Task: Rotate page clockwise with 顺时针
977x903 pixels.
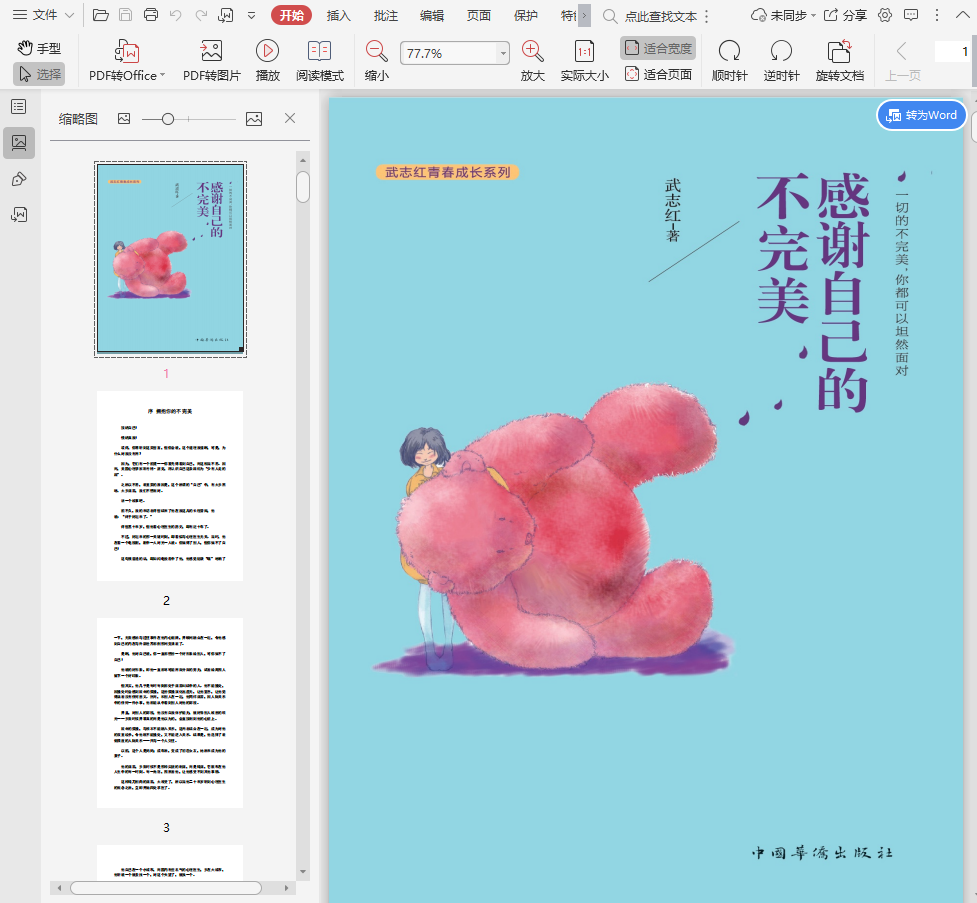Action: point(729,52)
